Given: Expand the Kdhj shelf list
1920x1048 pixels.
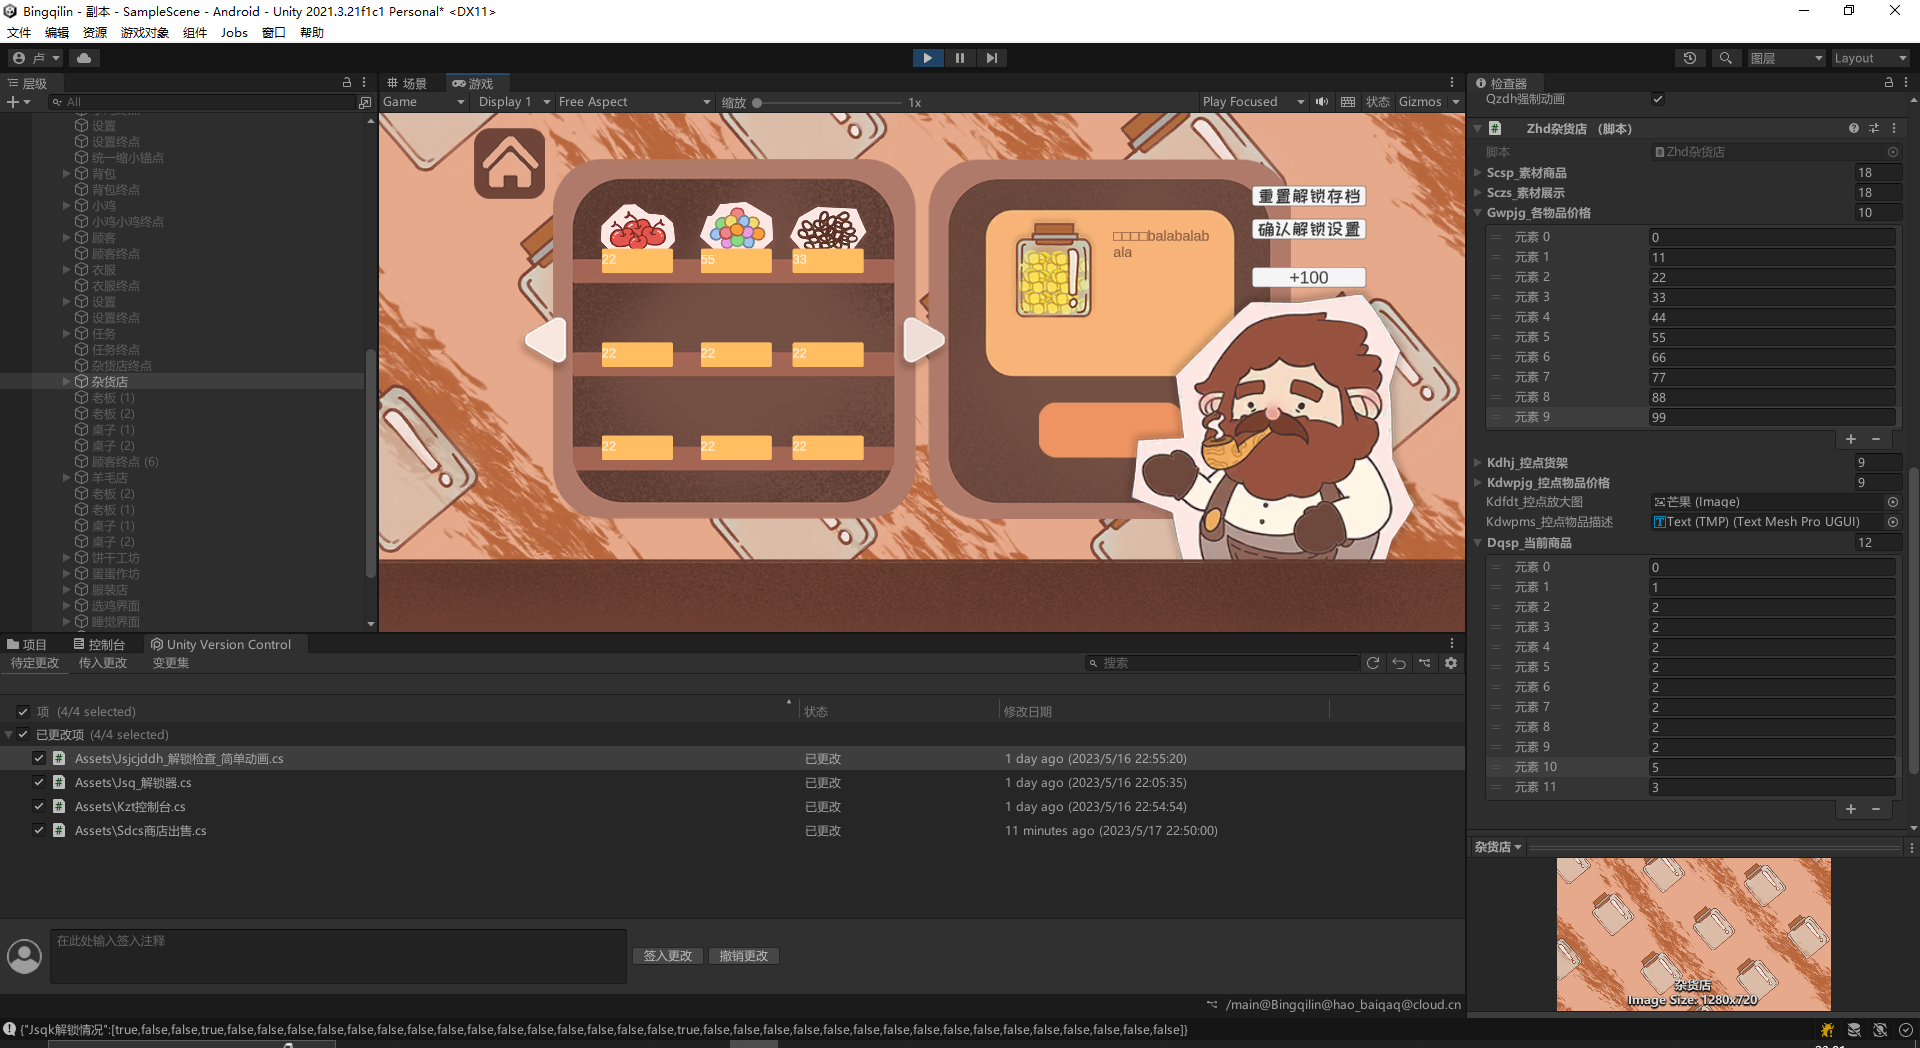Looking at the screenshot, I should [1478, 463].
